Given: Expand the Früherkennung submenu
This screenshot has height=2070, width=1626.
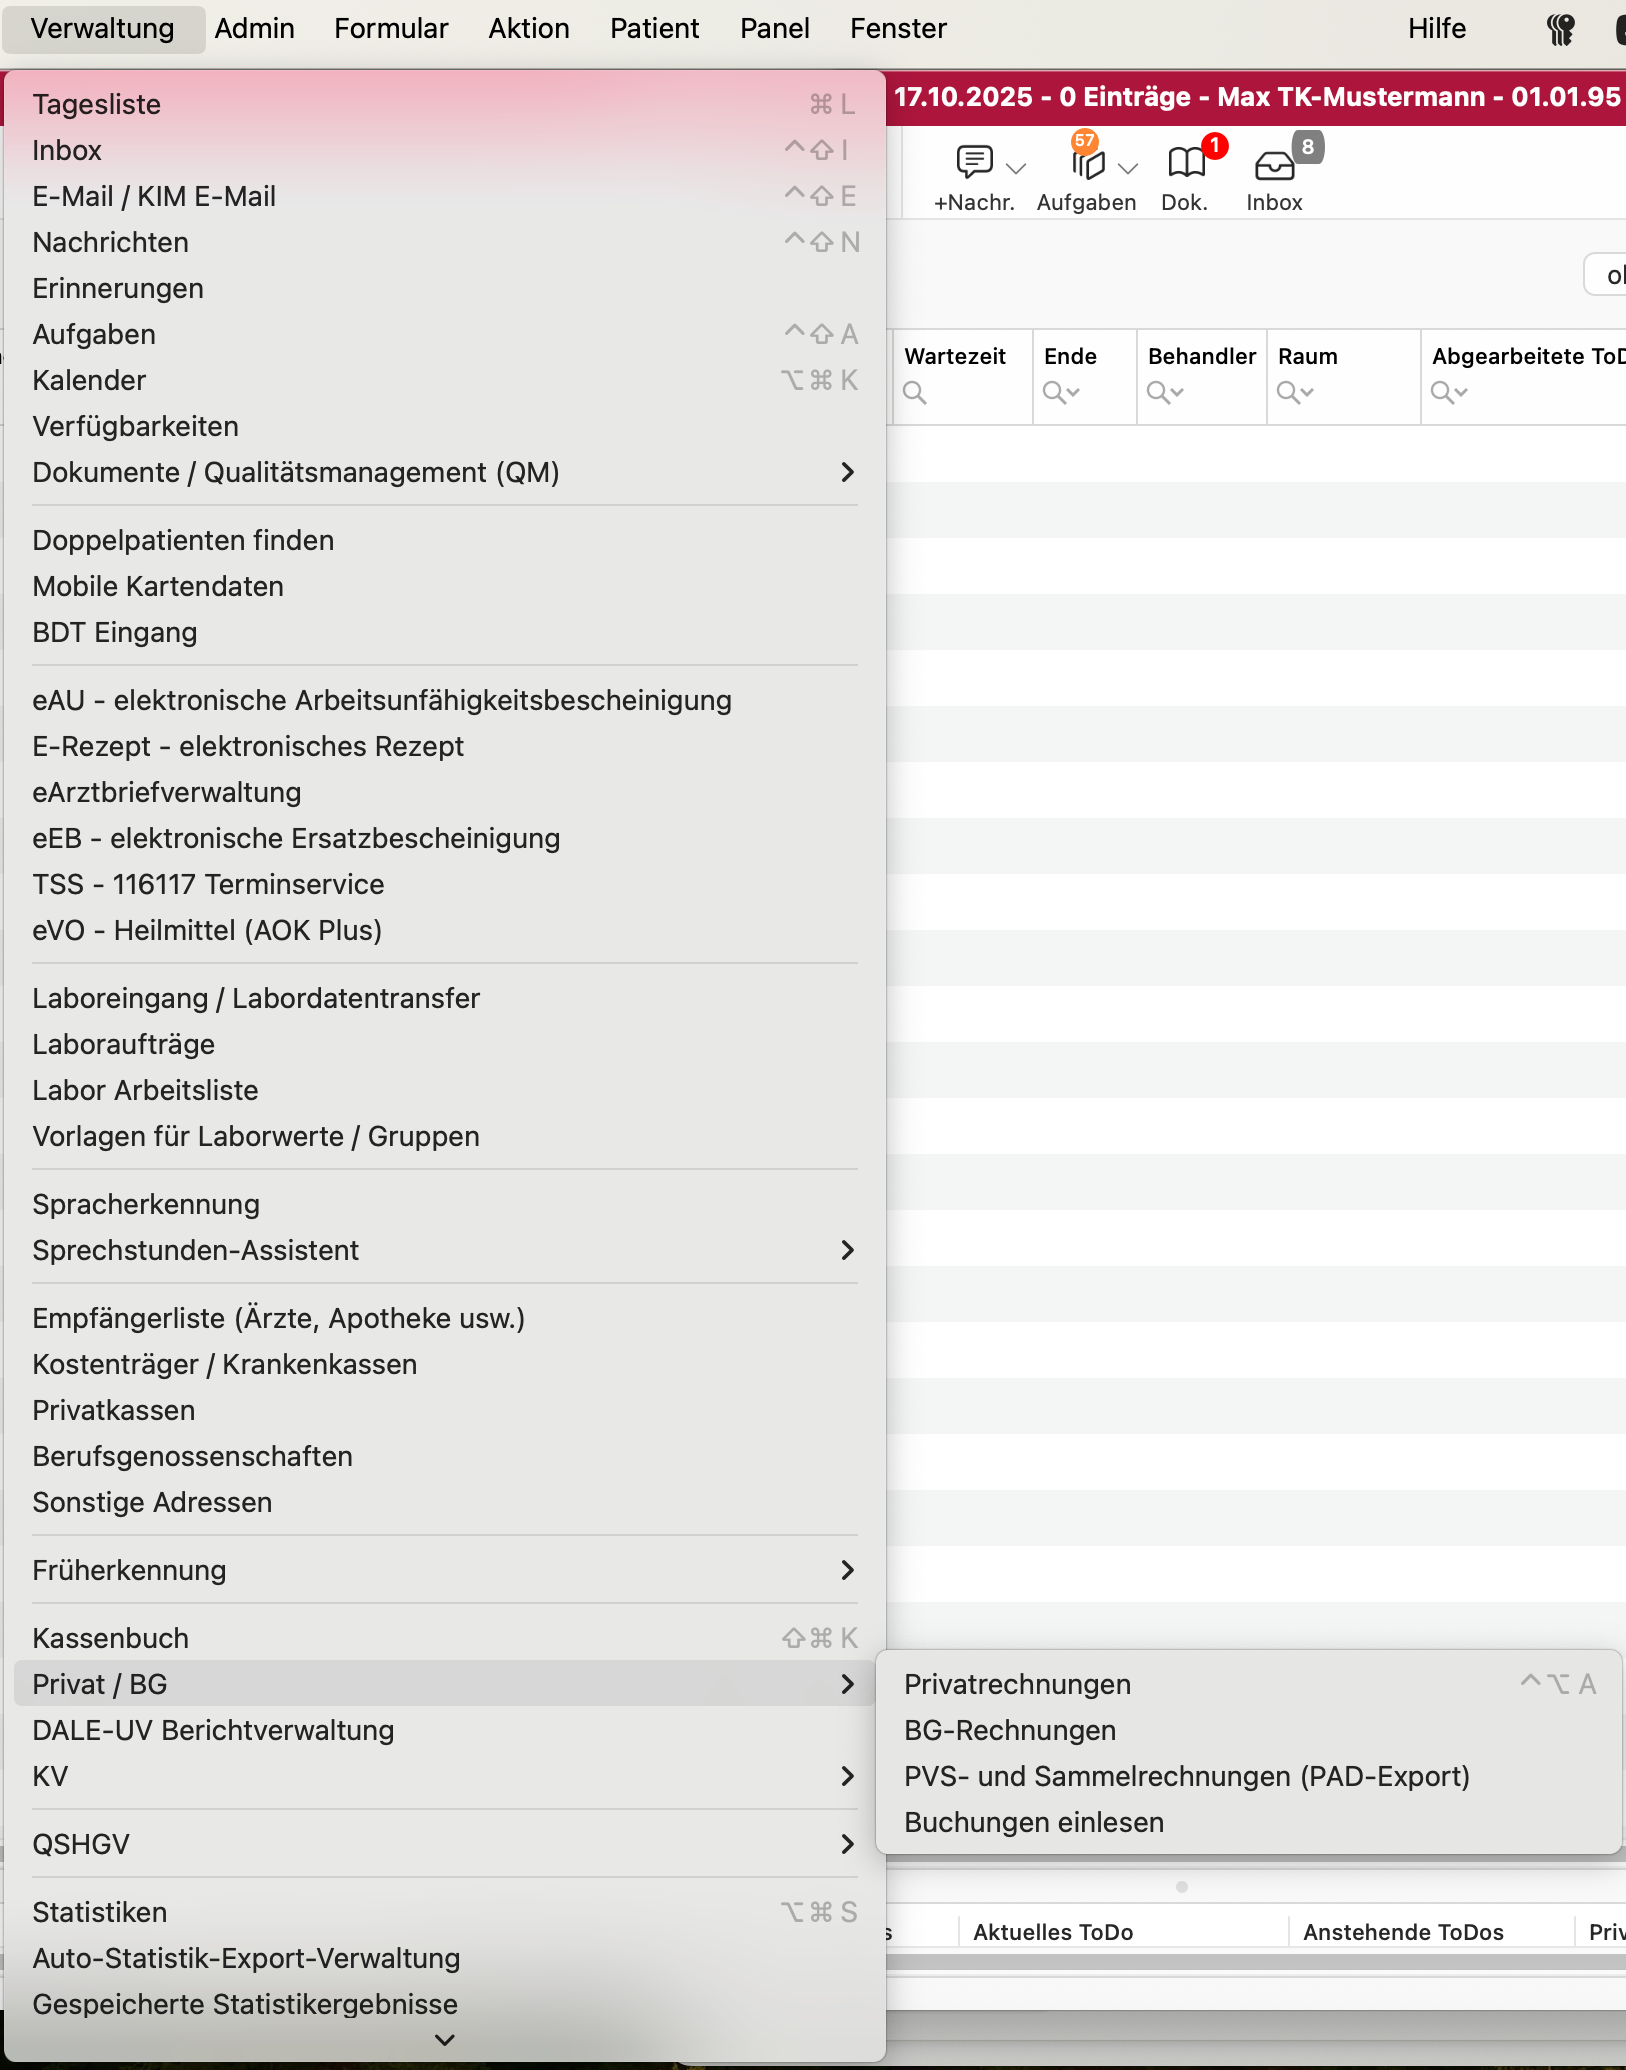Looking at the screenshot, I should (445, 1570).
